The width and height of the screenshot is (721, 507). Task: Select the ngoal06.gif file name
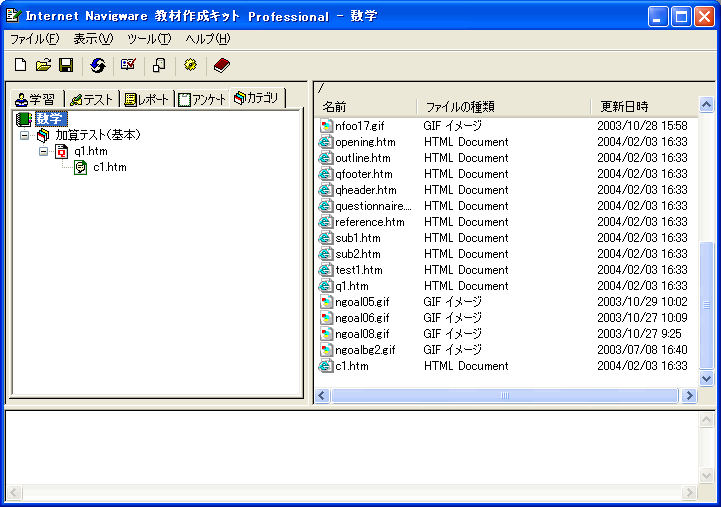point(362,318)
